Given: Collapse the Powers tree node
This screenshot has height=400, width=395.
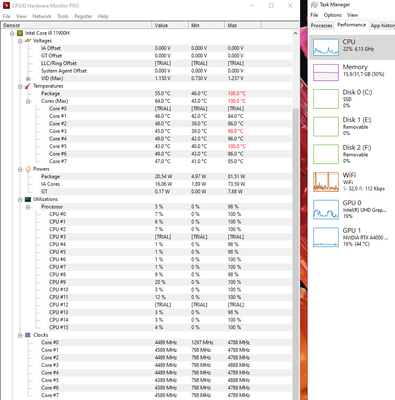Looking at the screenshot, I should [x=20, y=169].
